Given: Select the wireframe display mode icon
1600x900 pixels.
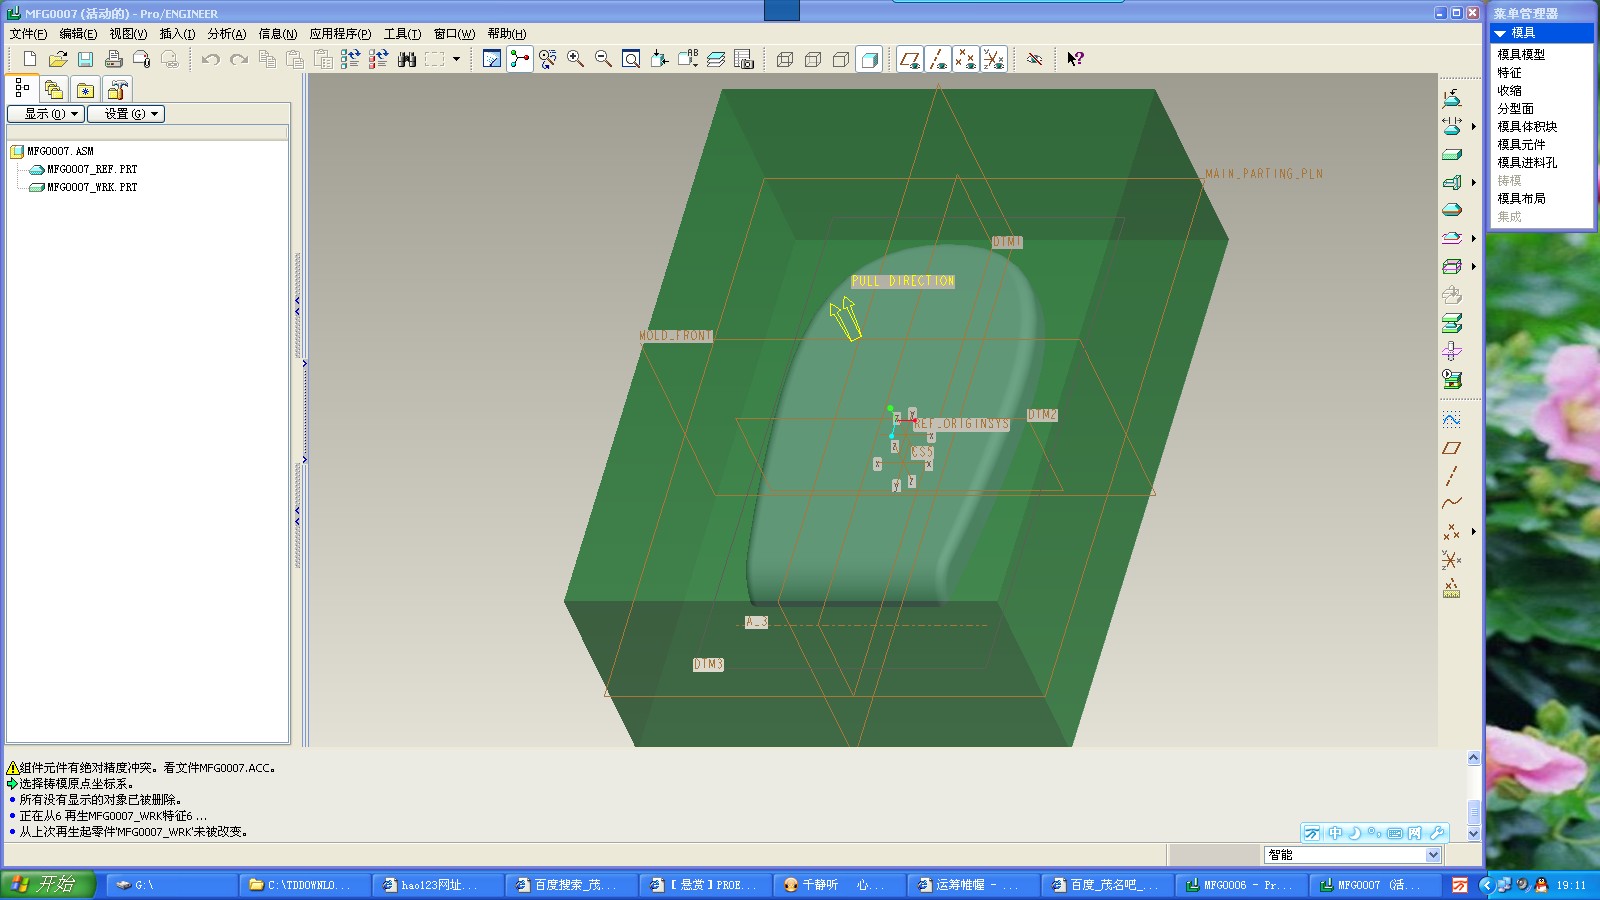Looking at the screenshot, I should (x=785, y=59).
